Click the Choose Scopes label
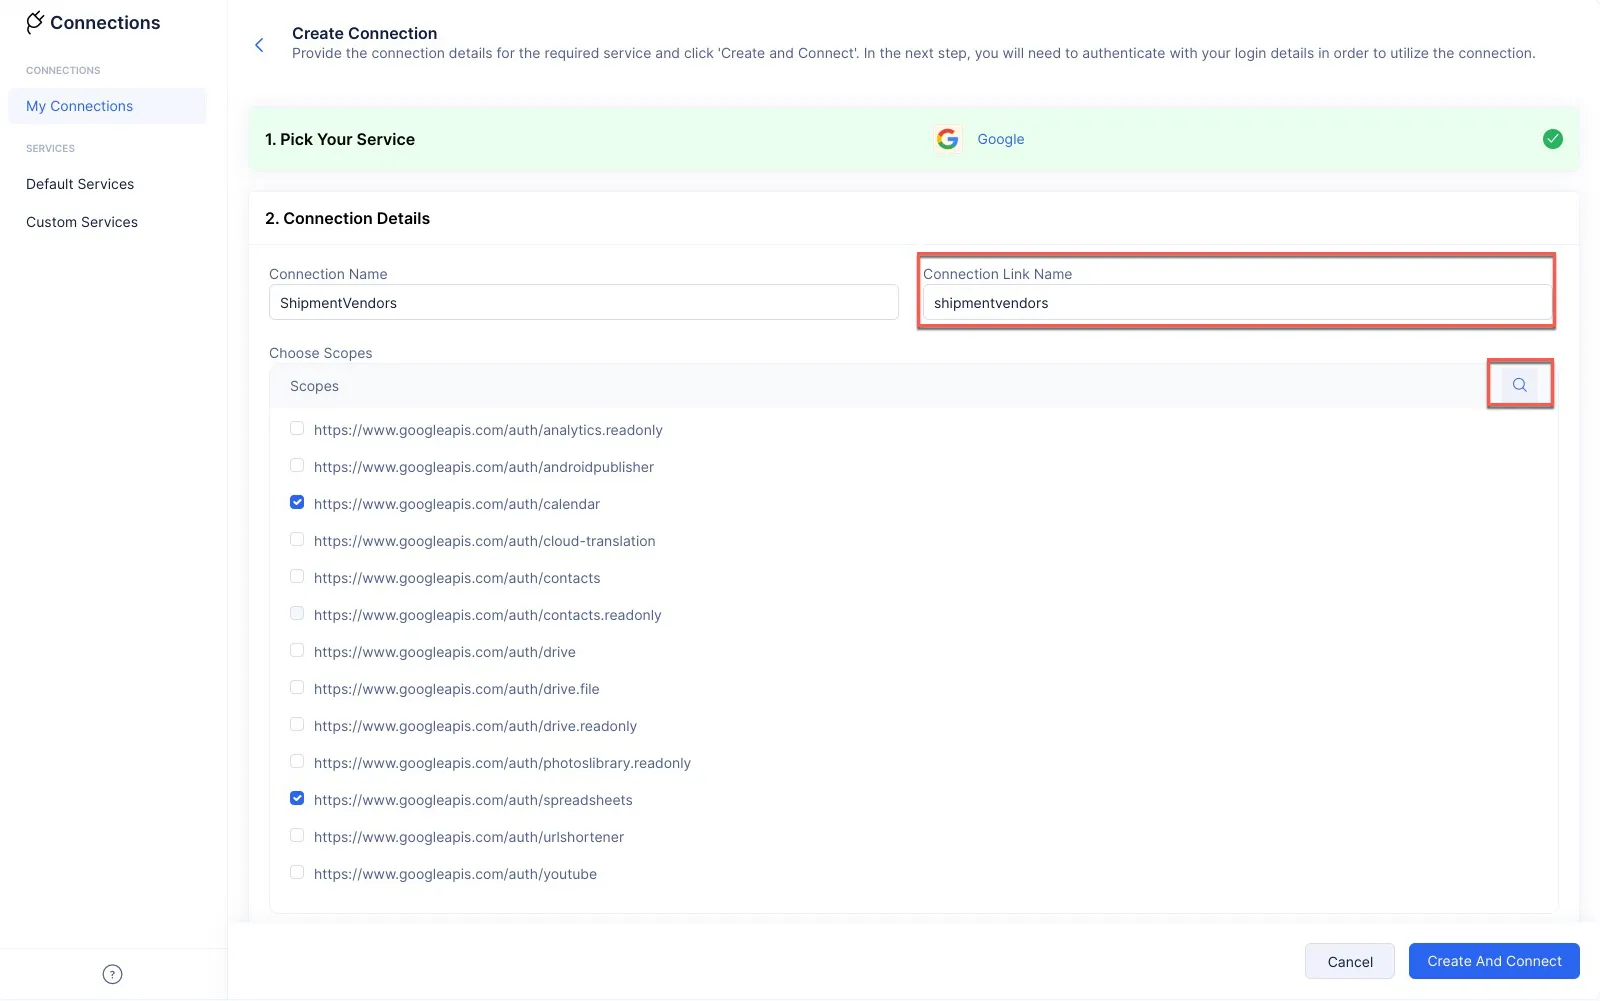The width and height of the screenshot is (1600, 1001). [x=321, y=353]
